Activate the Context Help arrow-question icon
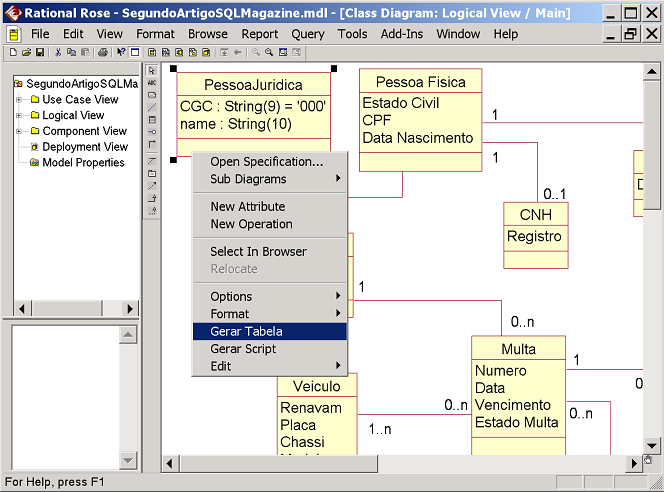The height and width of the screenshot is (492, 664). tap(121, 53)
